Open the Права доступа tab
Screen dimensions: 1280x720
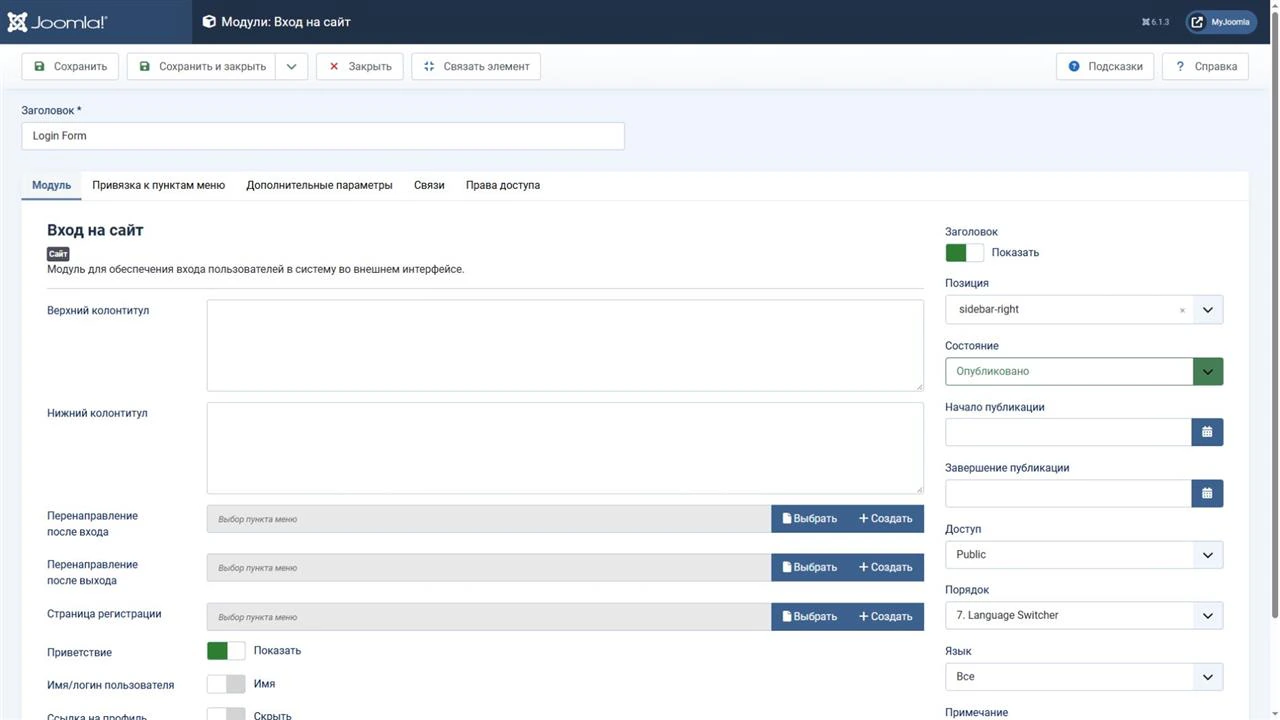point(503,185)
